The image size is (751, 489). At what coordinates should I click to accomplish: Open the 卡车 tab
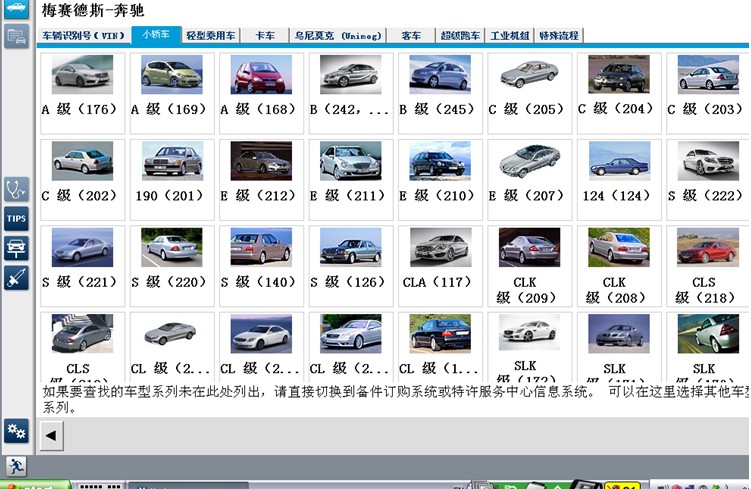(x=265, y=35)
